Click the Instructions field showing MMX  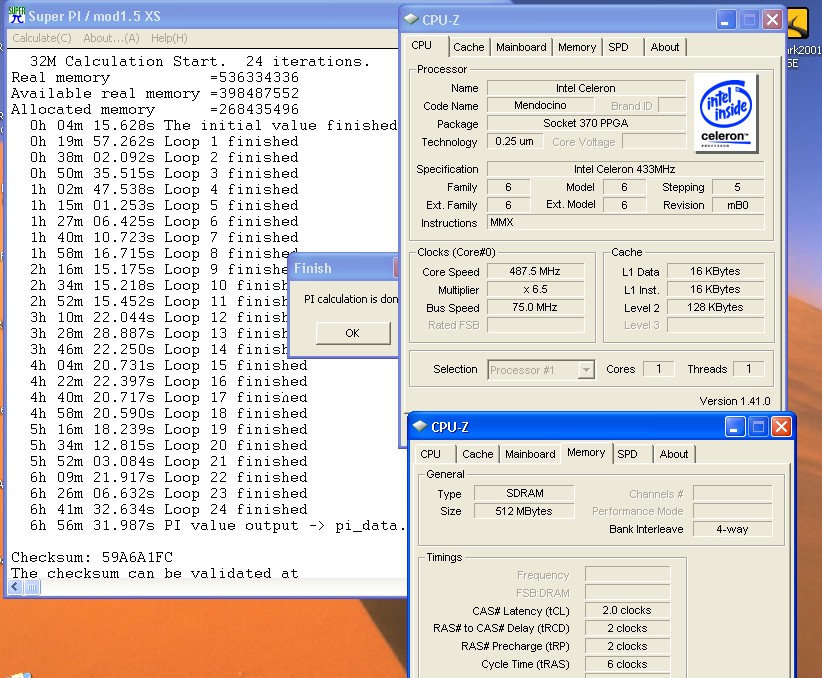[625, 222]
